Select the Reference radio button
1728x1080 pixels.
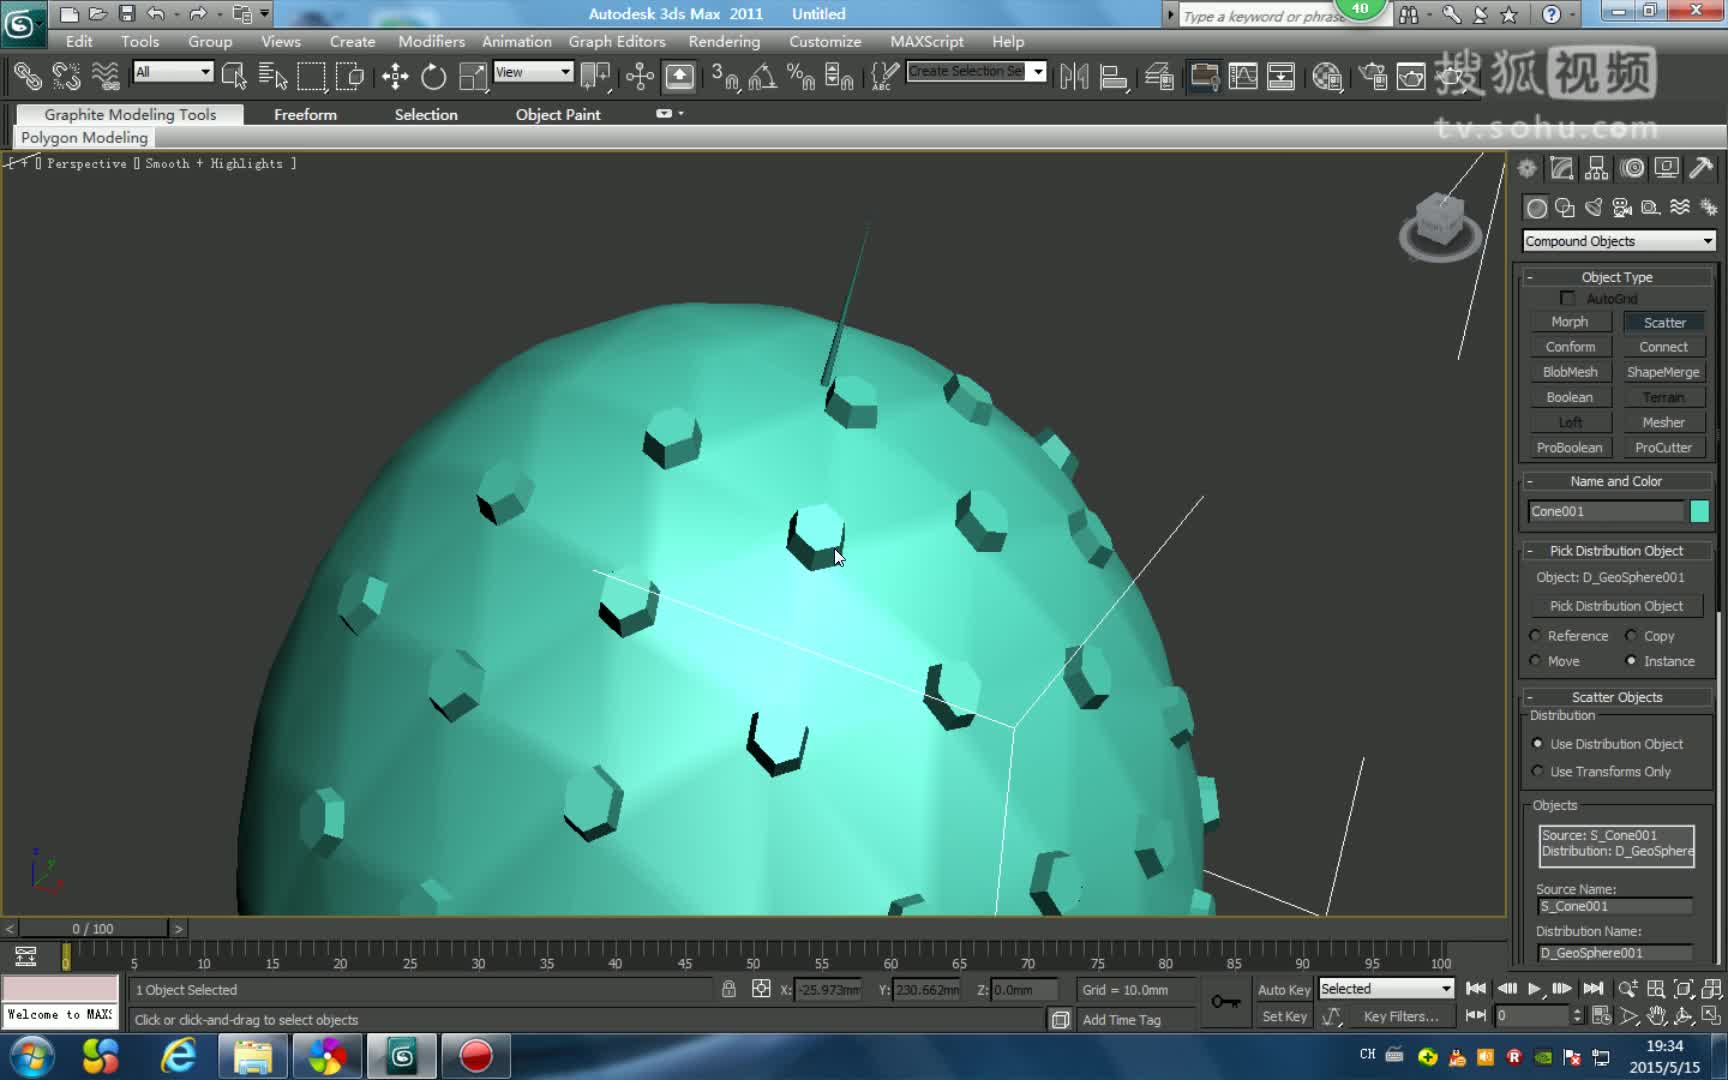pos(1535,636)
